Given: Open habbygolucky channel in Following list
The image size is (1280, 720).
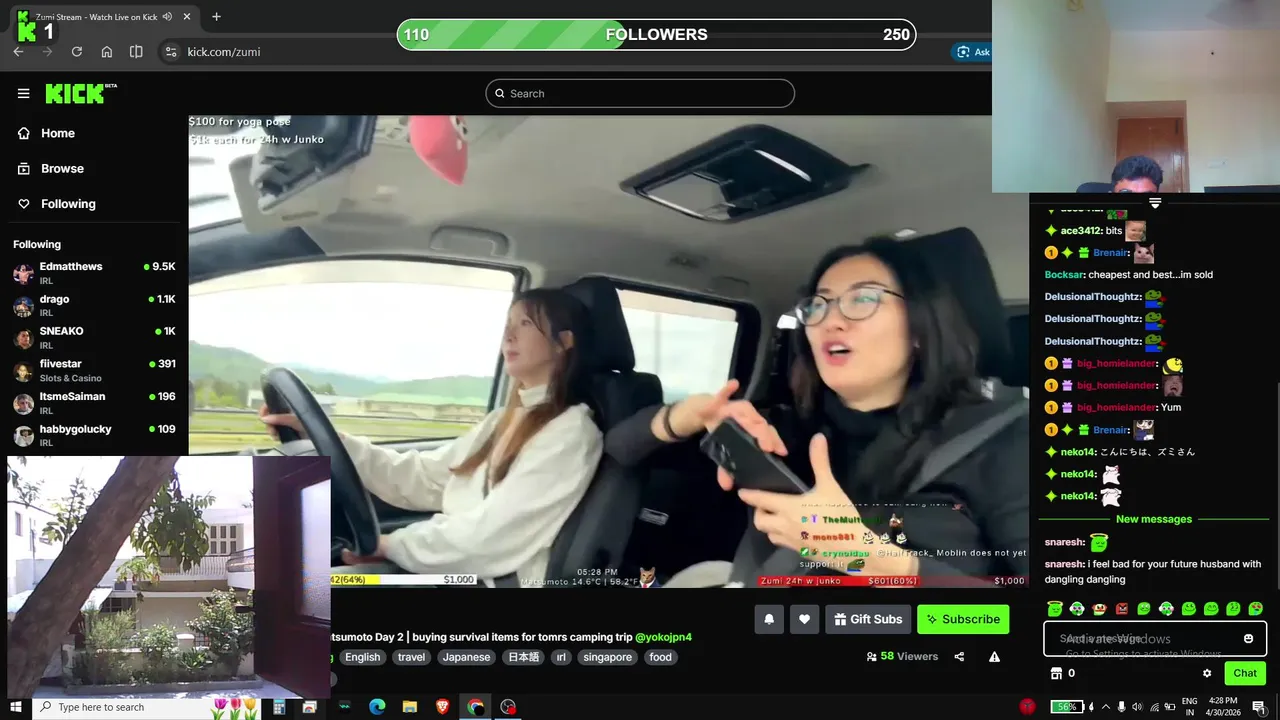Looking at the screenshot, I should coord(94,435).
